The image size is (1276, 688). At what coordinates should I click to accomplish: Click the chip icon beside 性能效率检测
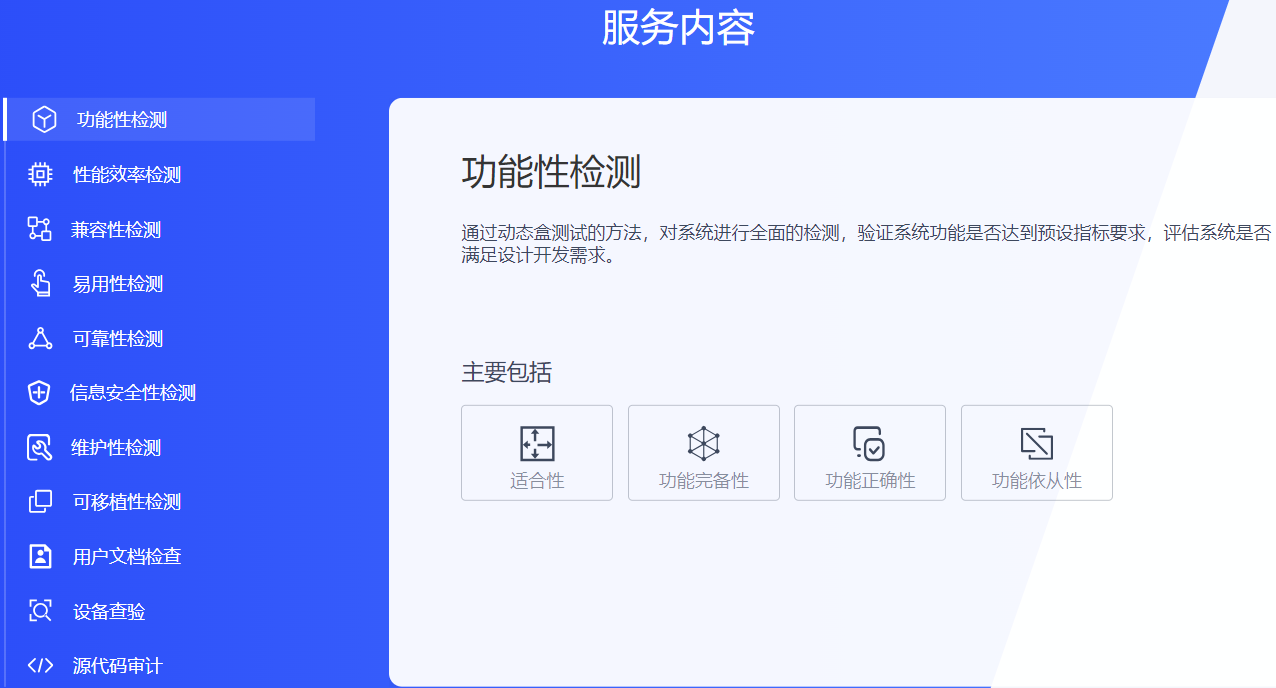40,175
